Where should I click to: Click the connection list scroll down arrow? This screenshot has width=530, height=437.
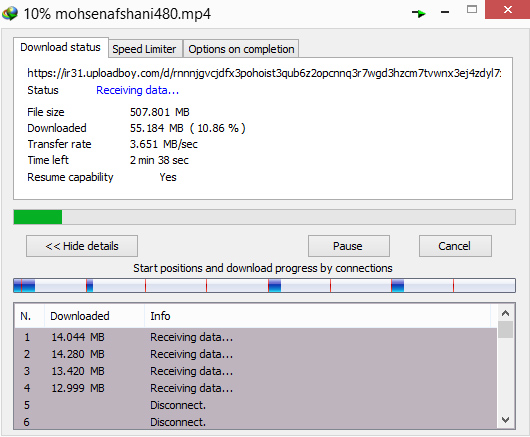point(505,420)
